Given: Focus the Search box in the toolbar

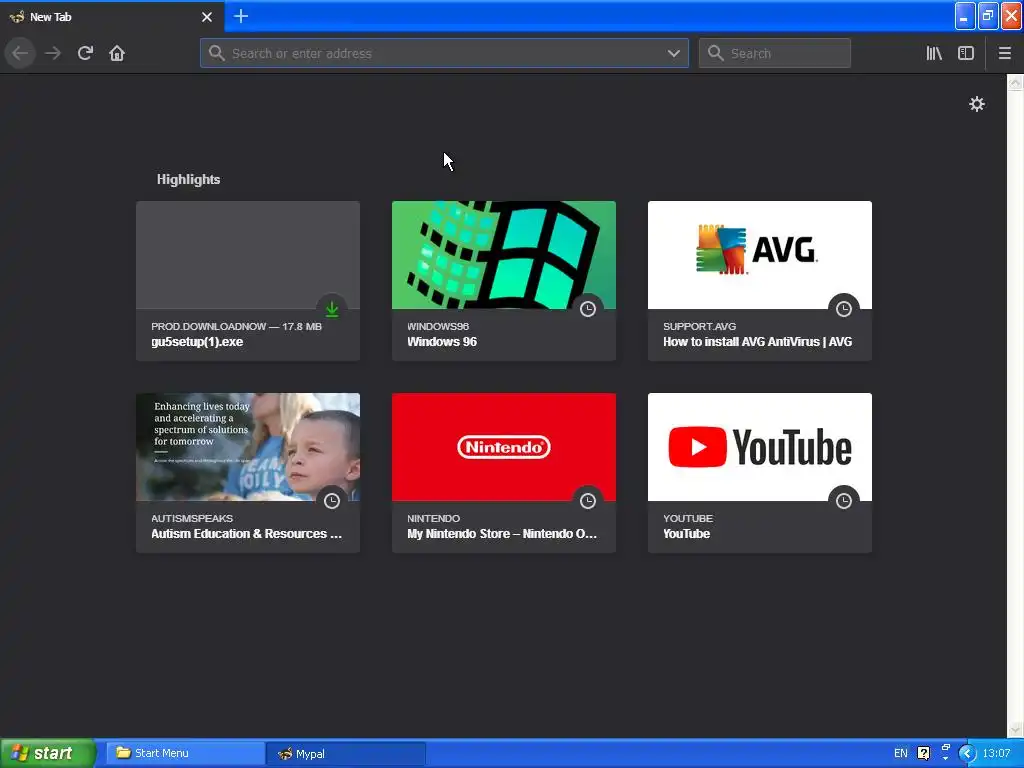Looking at the screenshot, I should coord(775,54).
